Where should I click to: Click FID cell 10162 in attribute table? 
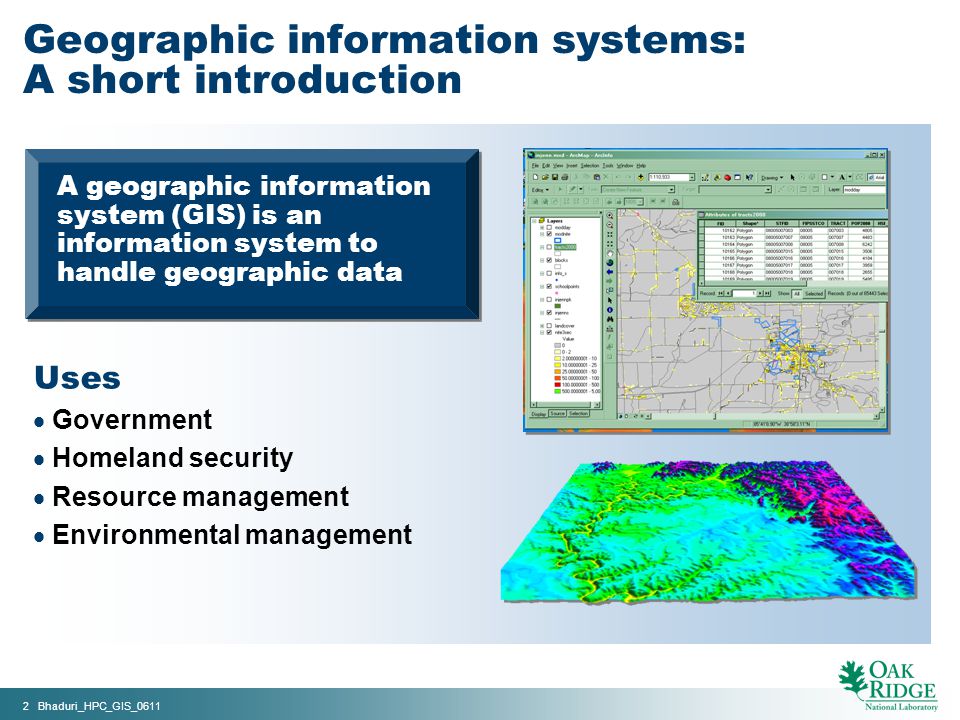coord(722,230)
